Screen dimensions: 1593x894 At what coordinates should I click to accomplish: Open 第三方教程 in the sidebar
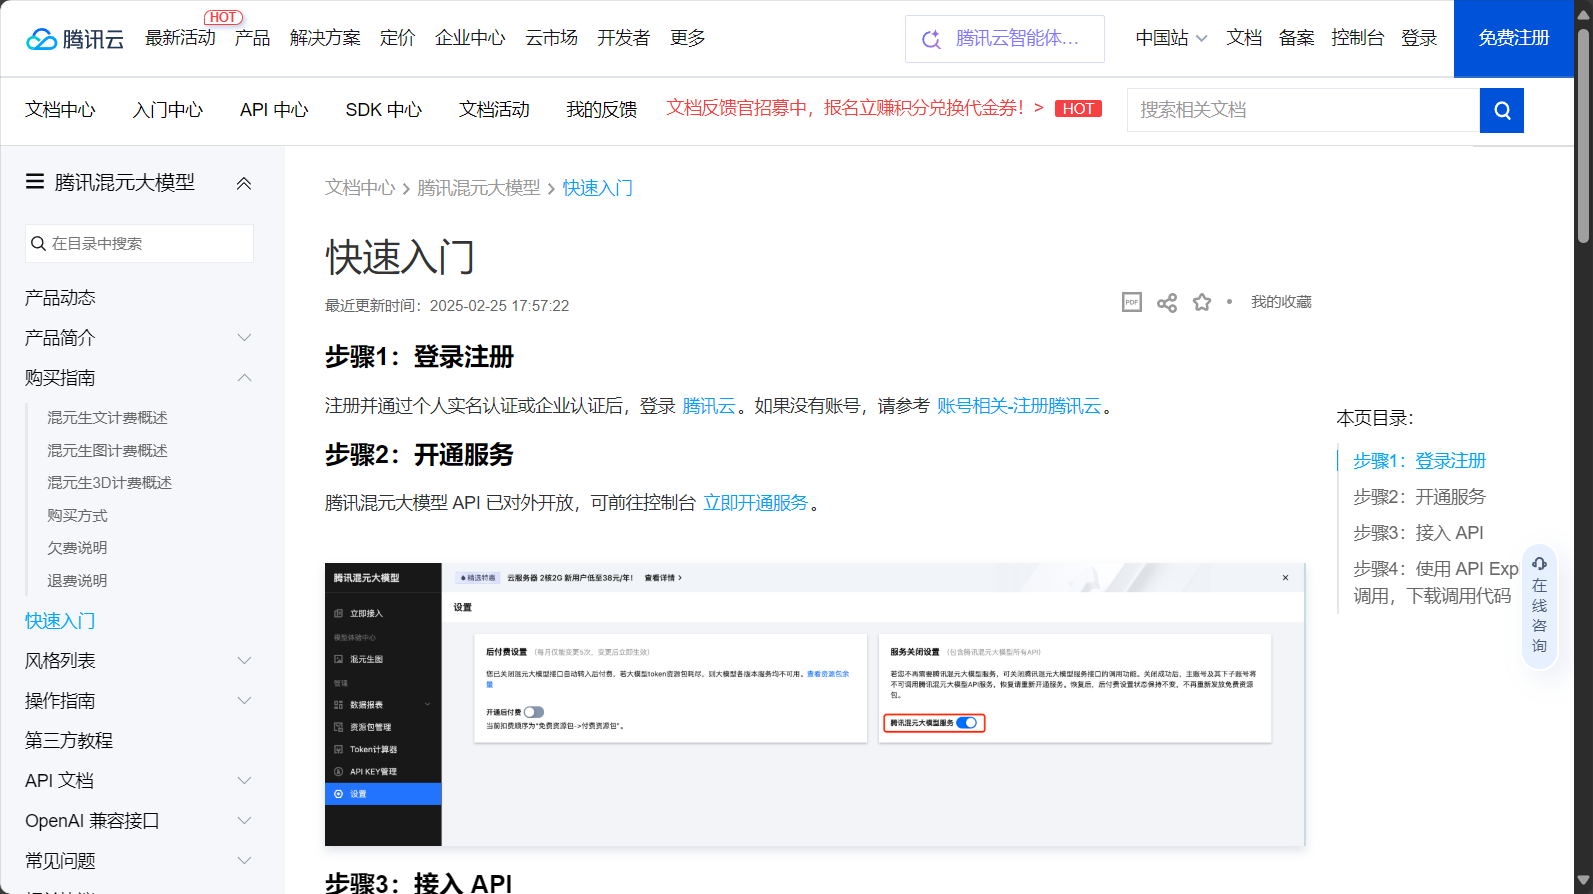click(x=69, y=741)
